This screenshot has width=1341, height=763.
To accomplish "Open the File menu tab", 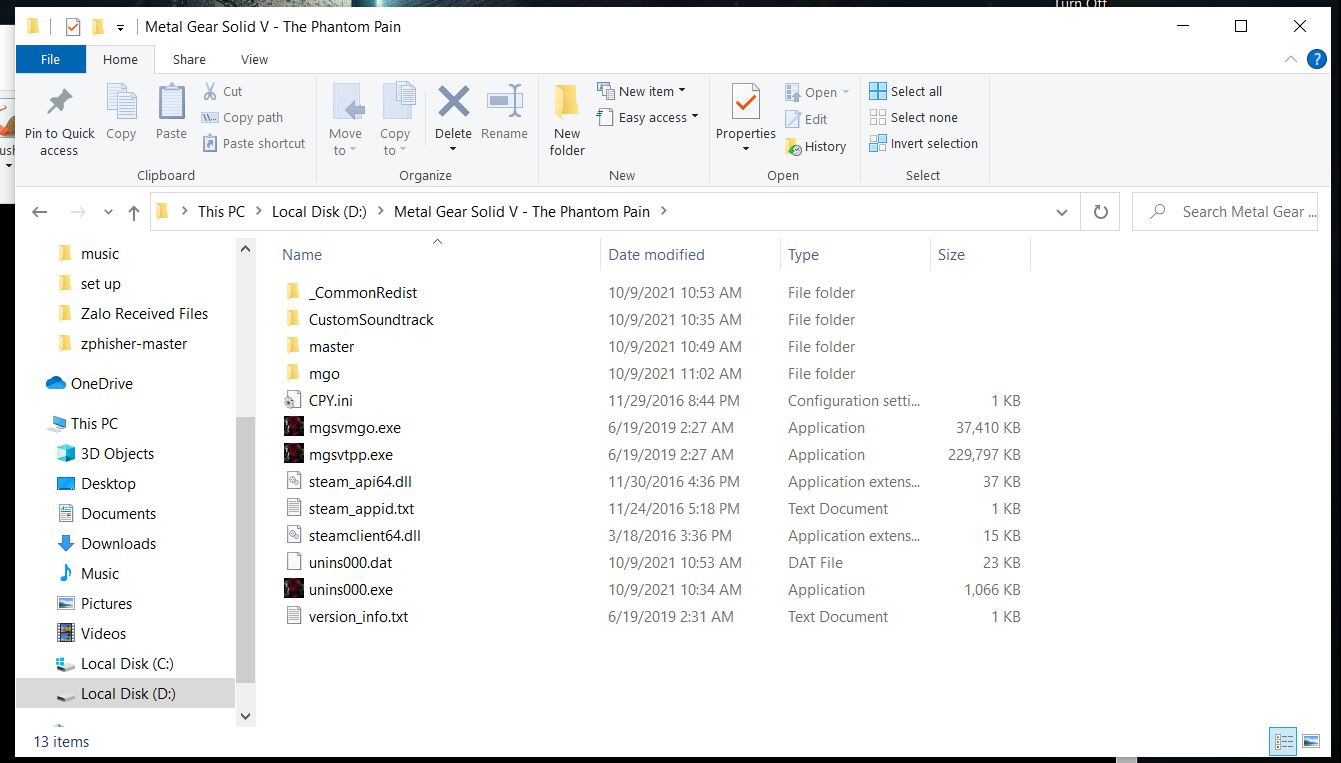I will (50, 59).
